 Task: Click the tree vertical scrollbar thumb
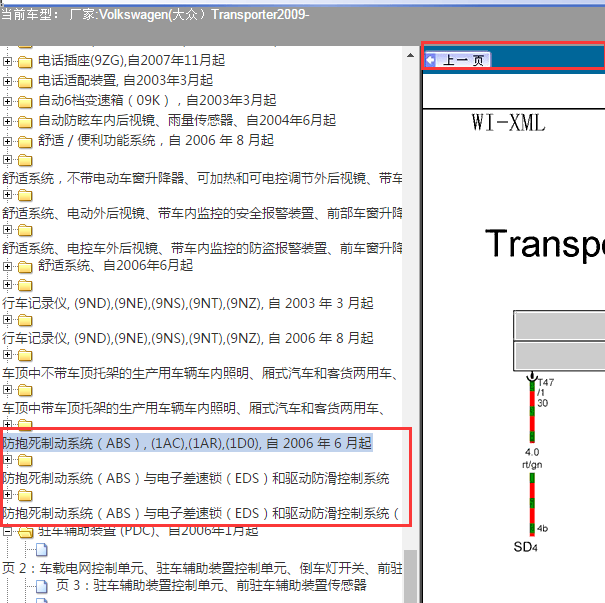pyautogui.click(x=410, y=576)
